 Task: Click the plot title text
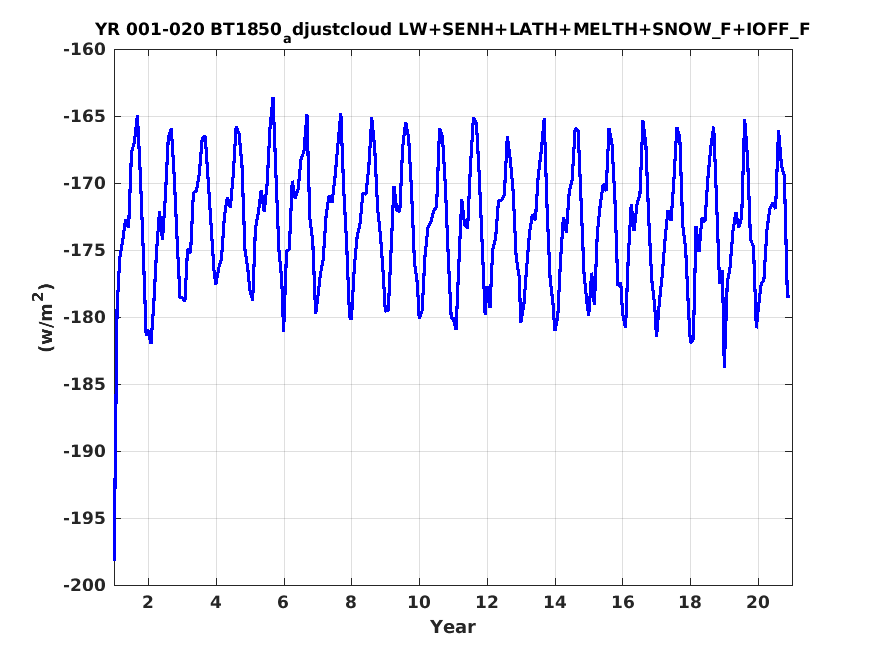452,30
